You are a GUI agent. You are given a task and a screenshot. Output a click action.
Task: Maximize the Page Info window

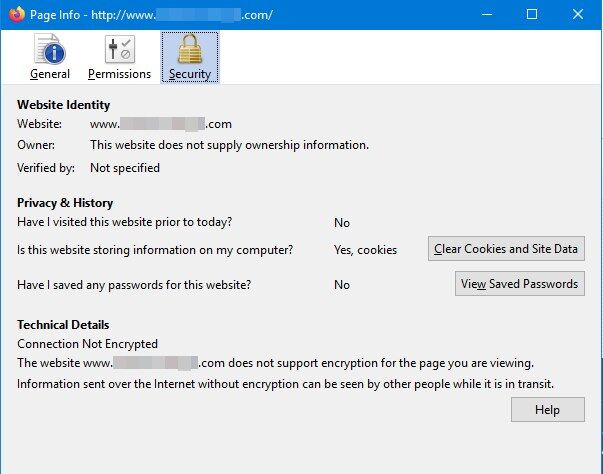point(532,15)
